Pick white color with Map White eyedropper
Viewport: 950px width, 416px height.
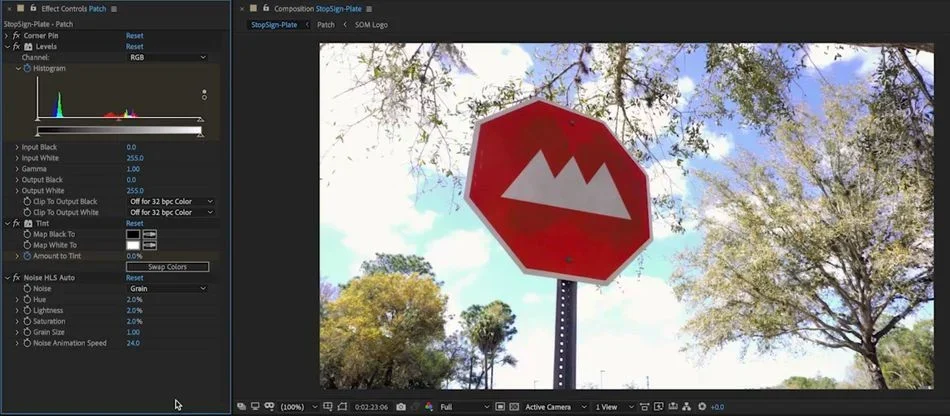pyautogui.click(x=149, y=245)
